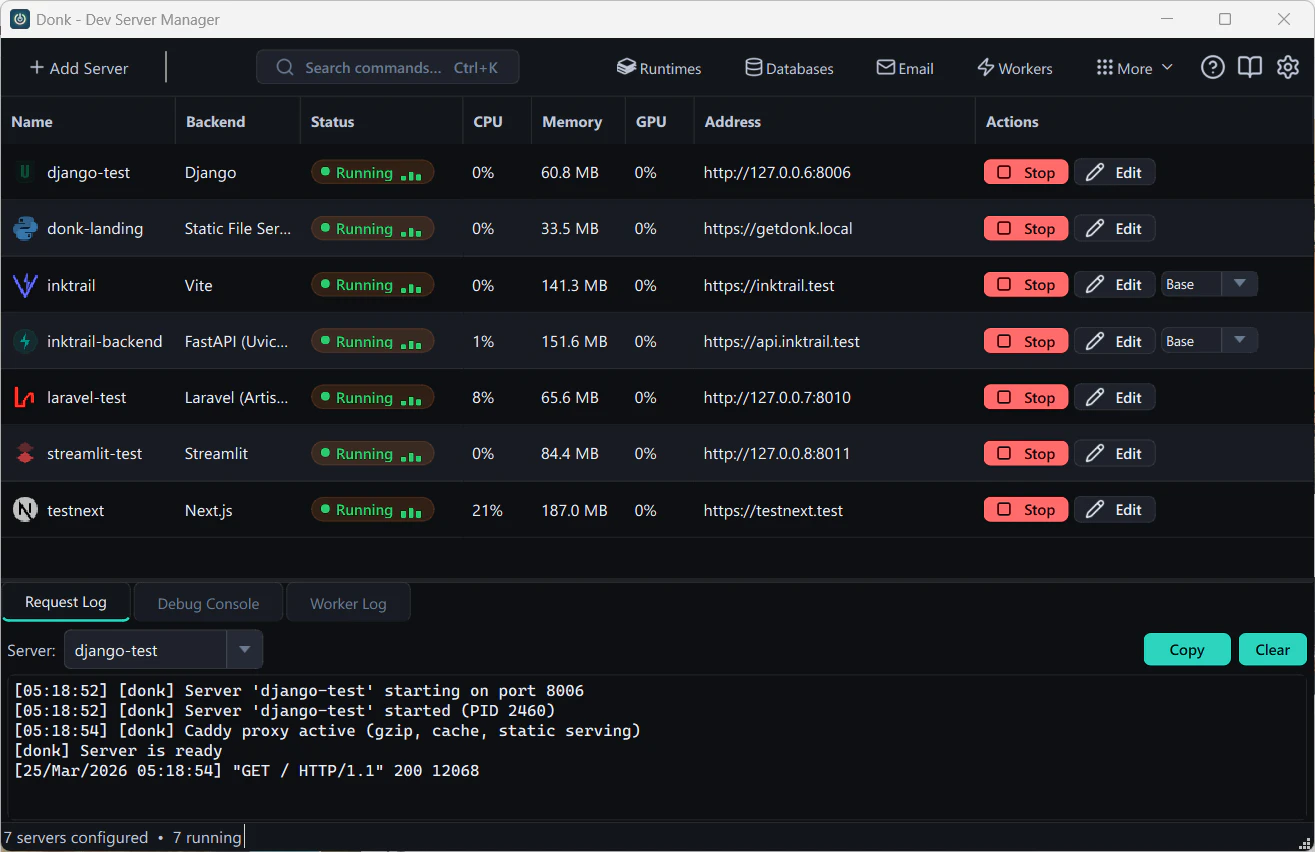1315x852 pixels.
Task: Expand the More menu
Action: [x=1133, y=68]
